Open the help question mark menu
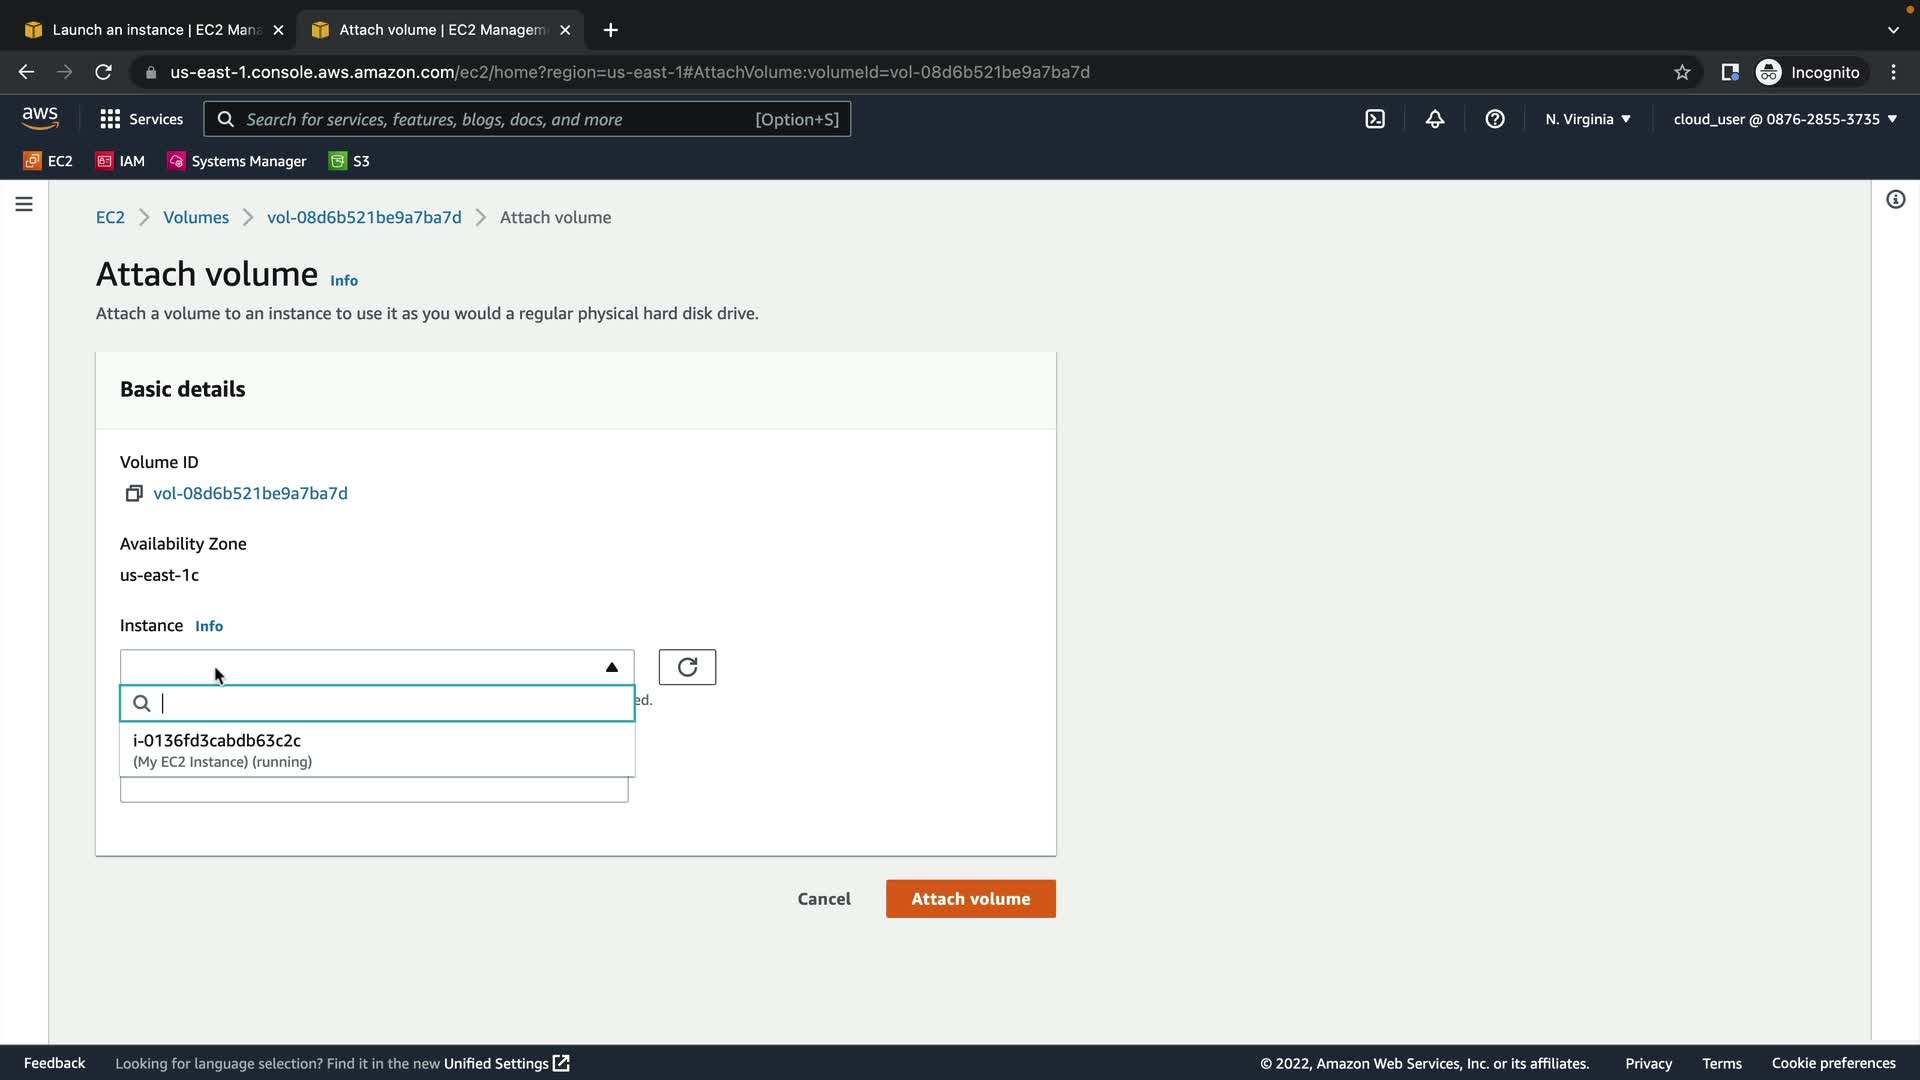This screenshot has width=1920, height=1080. [x=1495, y=119]
